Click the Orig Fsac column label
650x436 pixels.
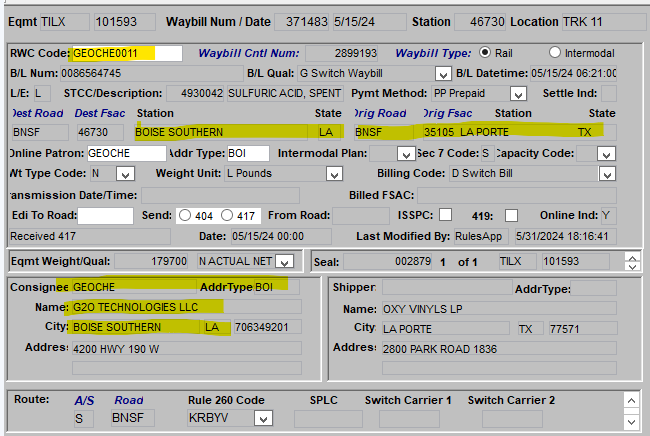447,113
